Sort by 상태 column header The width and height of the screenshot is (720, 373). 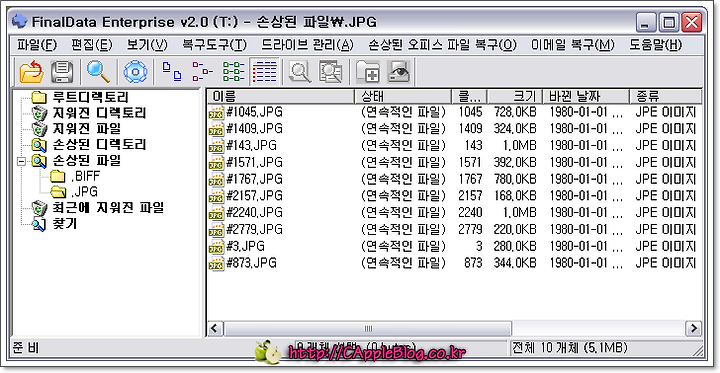[403, 96]
